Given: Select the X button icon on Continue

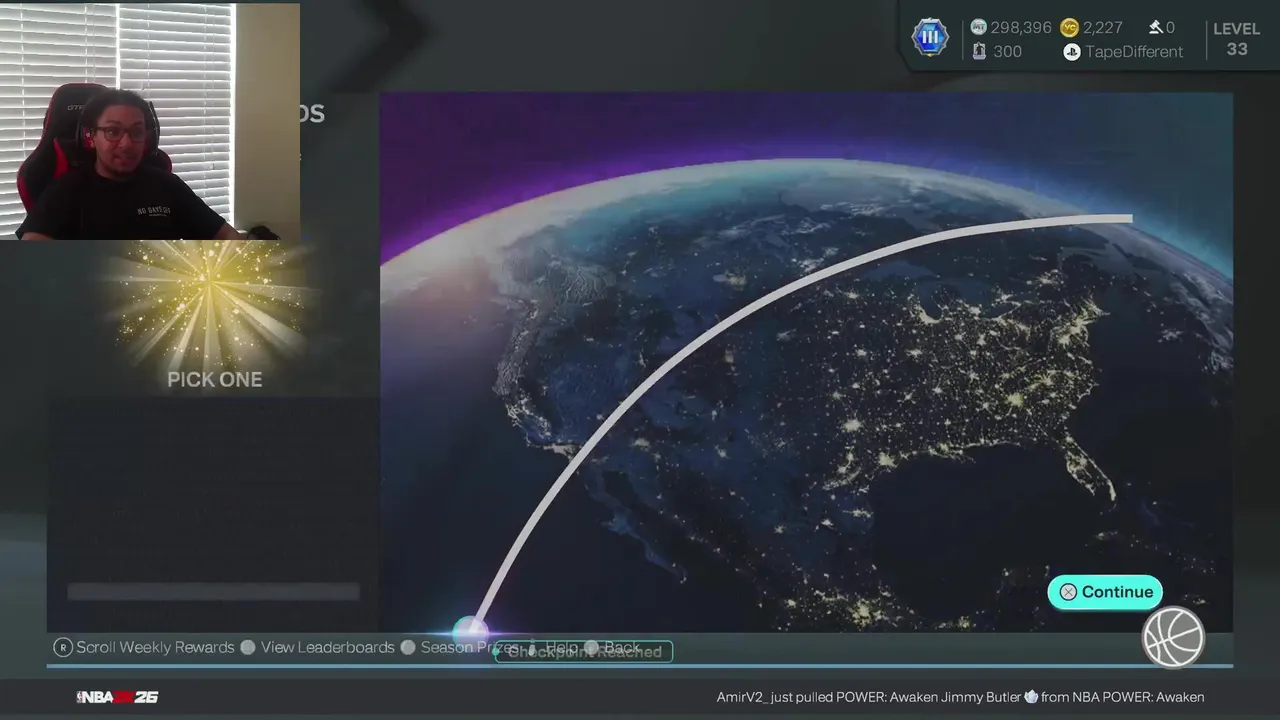Looking at the screenshot, I should [x=1068, y=592].
